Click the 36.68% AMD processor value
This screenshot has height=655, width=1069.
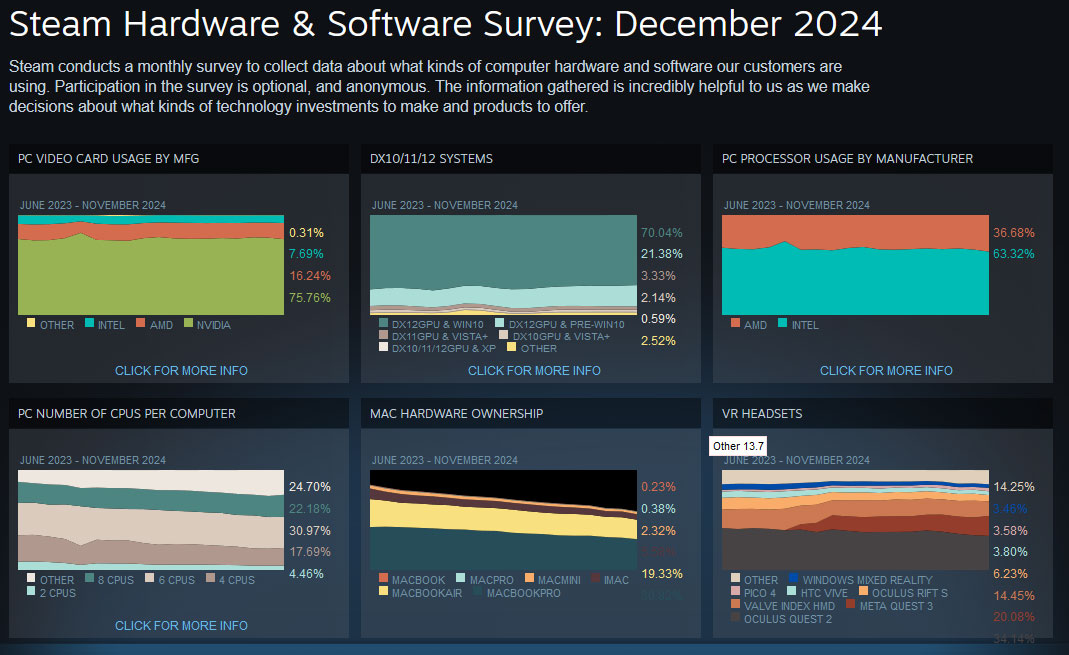(1014, 232)
